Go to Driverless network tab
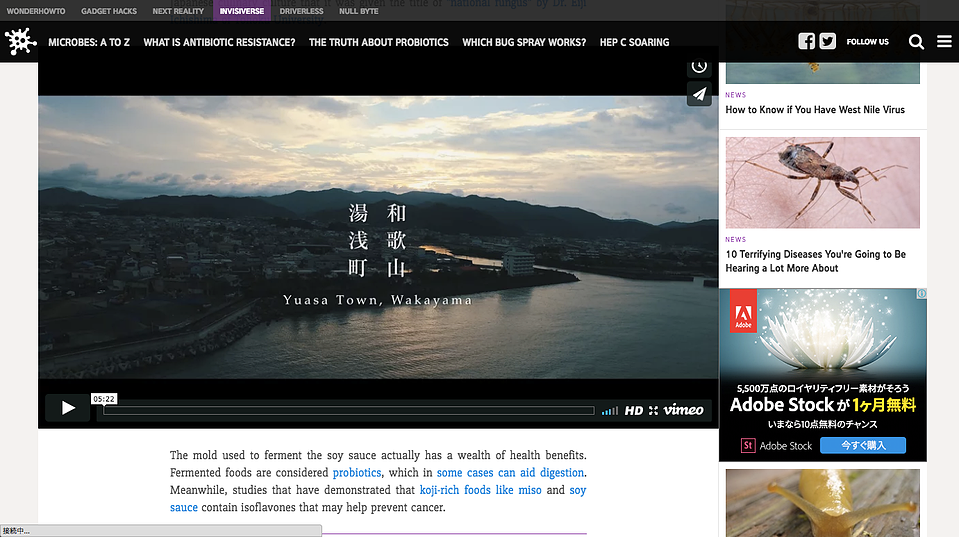The image size is (959, 537). pos(302,11)
